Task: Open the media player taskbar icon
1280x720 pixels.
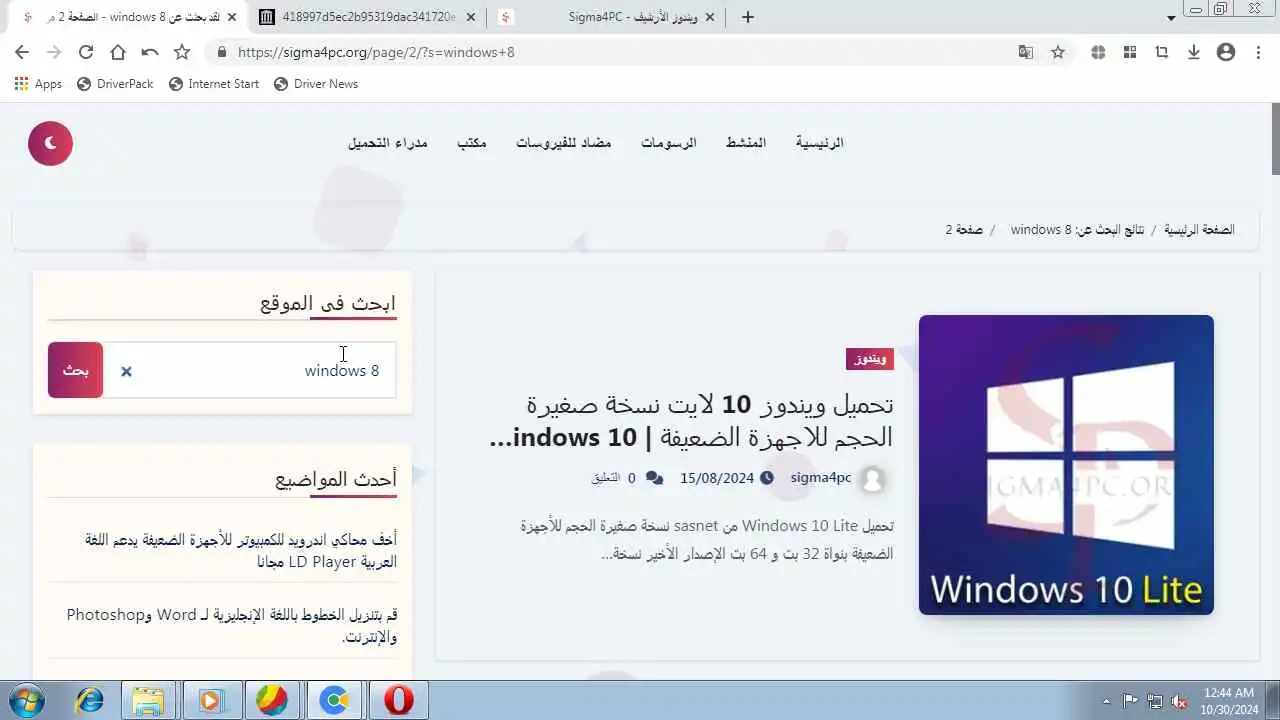Action: point(210,701)
